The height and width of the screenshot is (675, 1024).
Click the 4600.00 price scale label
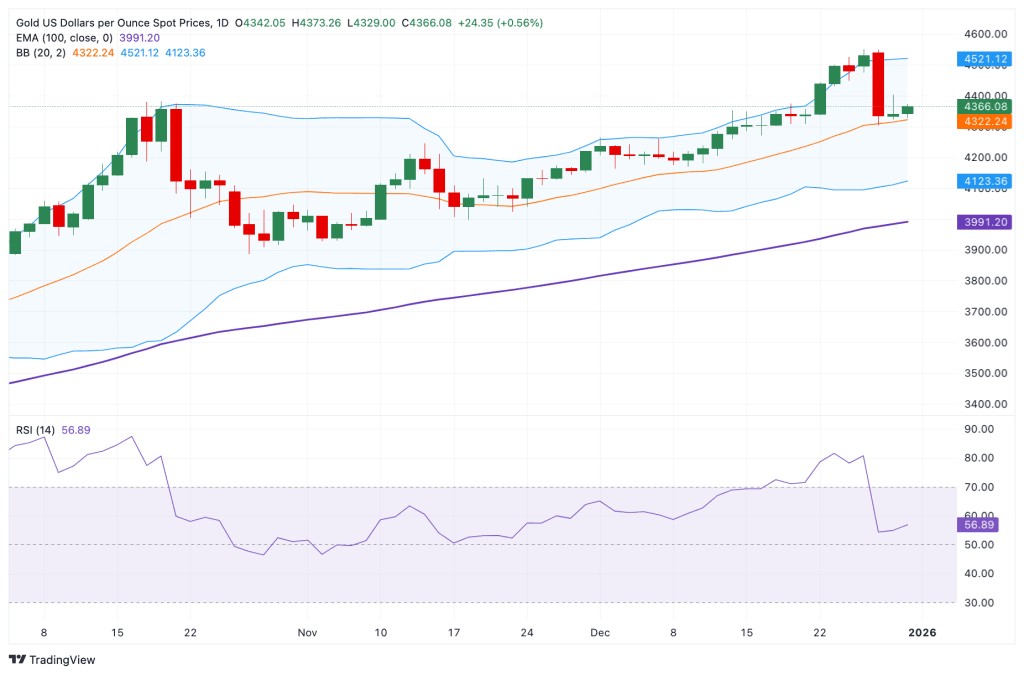pos(985,34)
